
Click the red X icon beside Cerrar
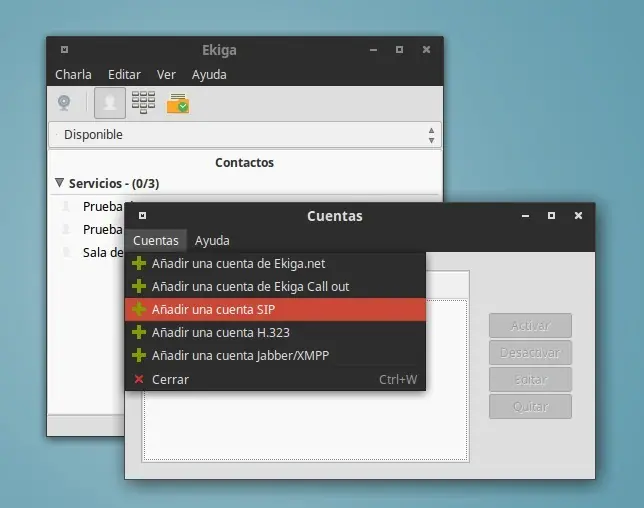click(139, 379)
